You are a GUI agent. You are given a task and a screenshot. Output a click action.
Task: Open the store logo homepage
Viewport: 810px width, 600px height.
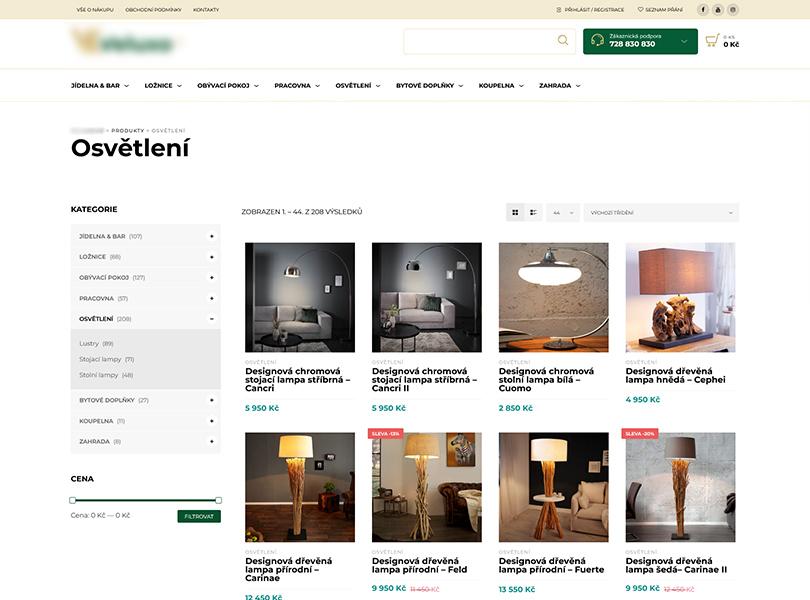coord(126,42)
